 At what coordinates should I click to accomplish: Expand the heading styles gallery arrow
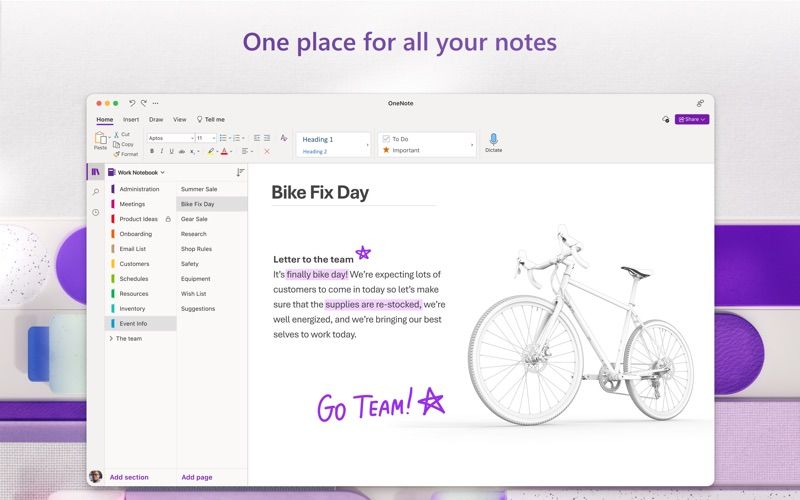tap(367, 145)
